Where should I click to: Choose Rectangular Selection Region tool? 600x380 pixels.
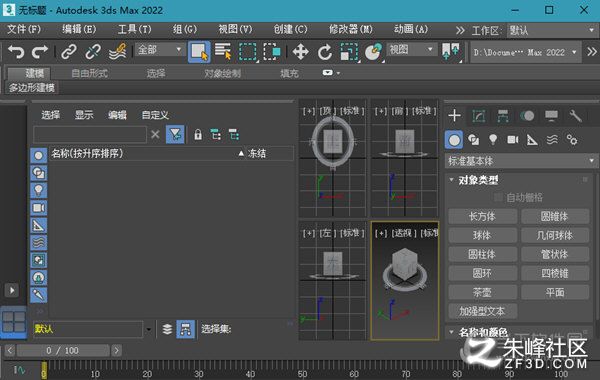coord(248,52)
